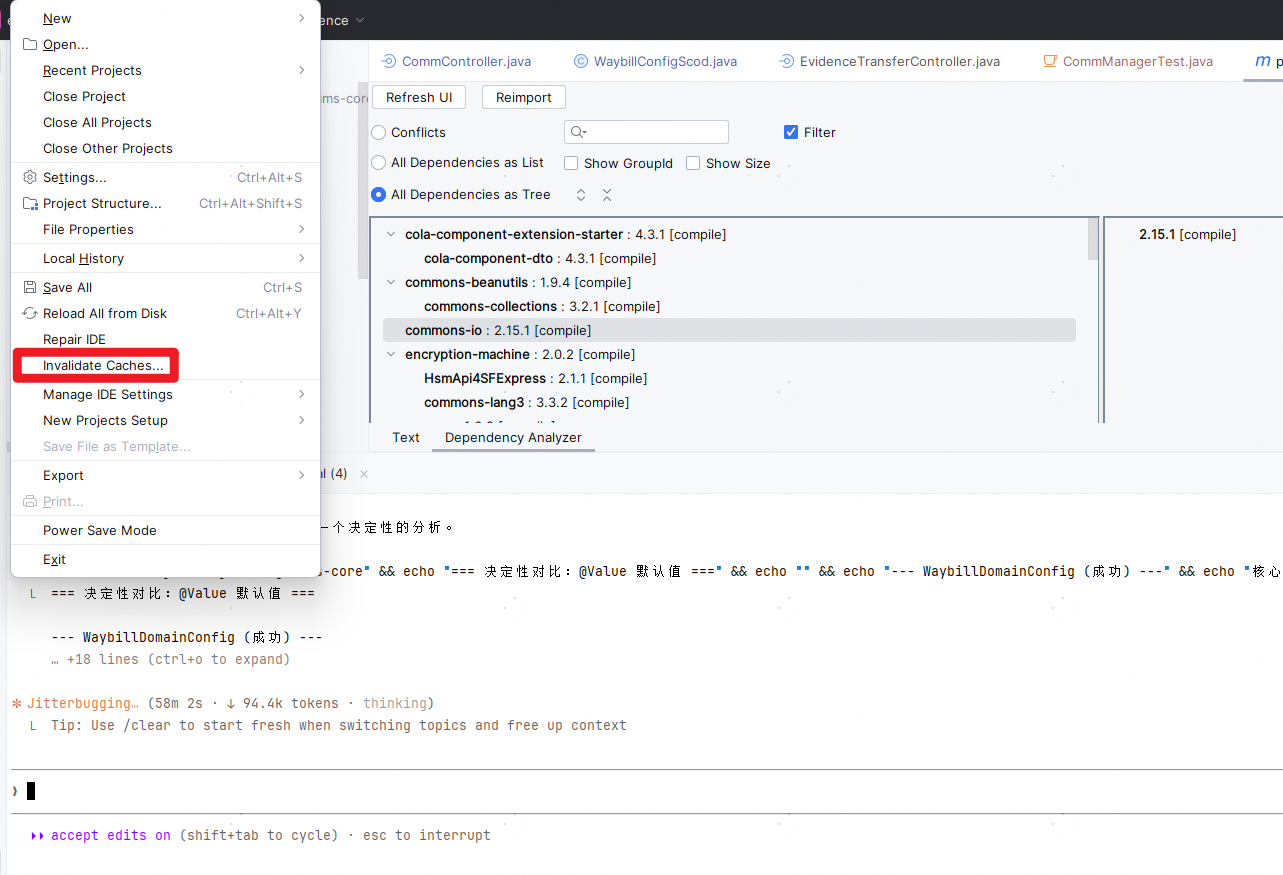Switch to the Dependency Analyzer tab
Screen dimensions: 1283x875
click(513, 437)
